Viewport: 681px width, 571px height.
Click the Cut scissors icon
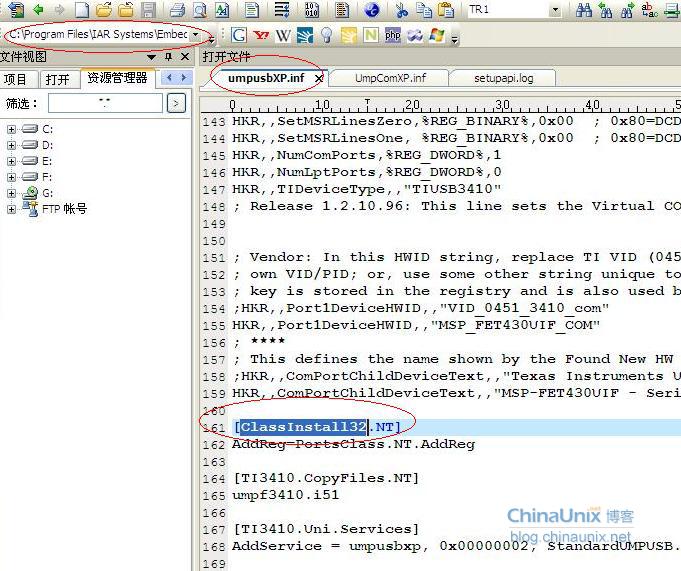pos(402,11)
